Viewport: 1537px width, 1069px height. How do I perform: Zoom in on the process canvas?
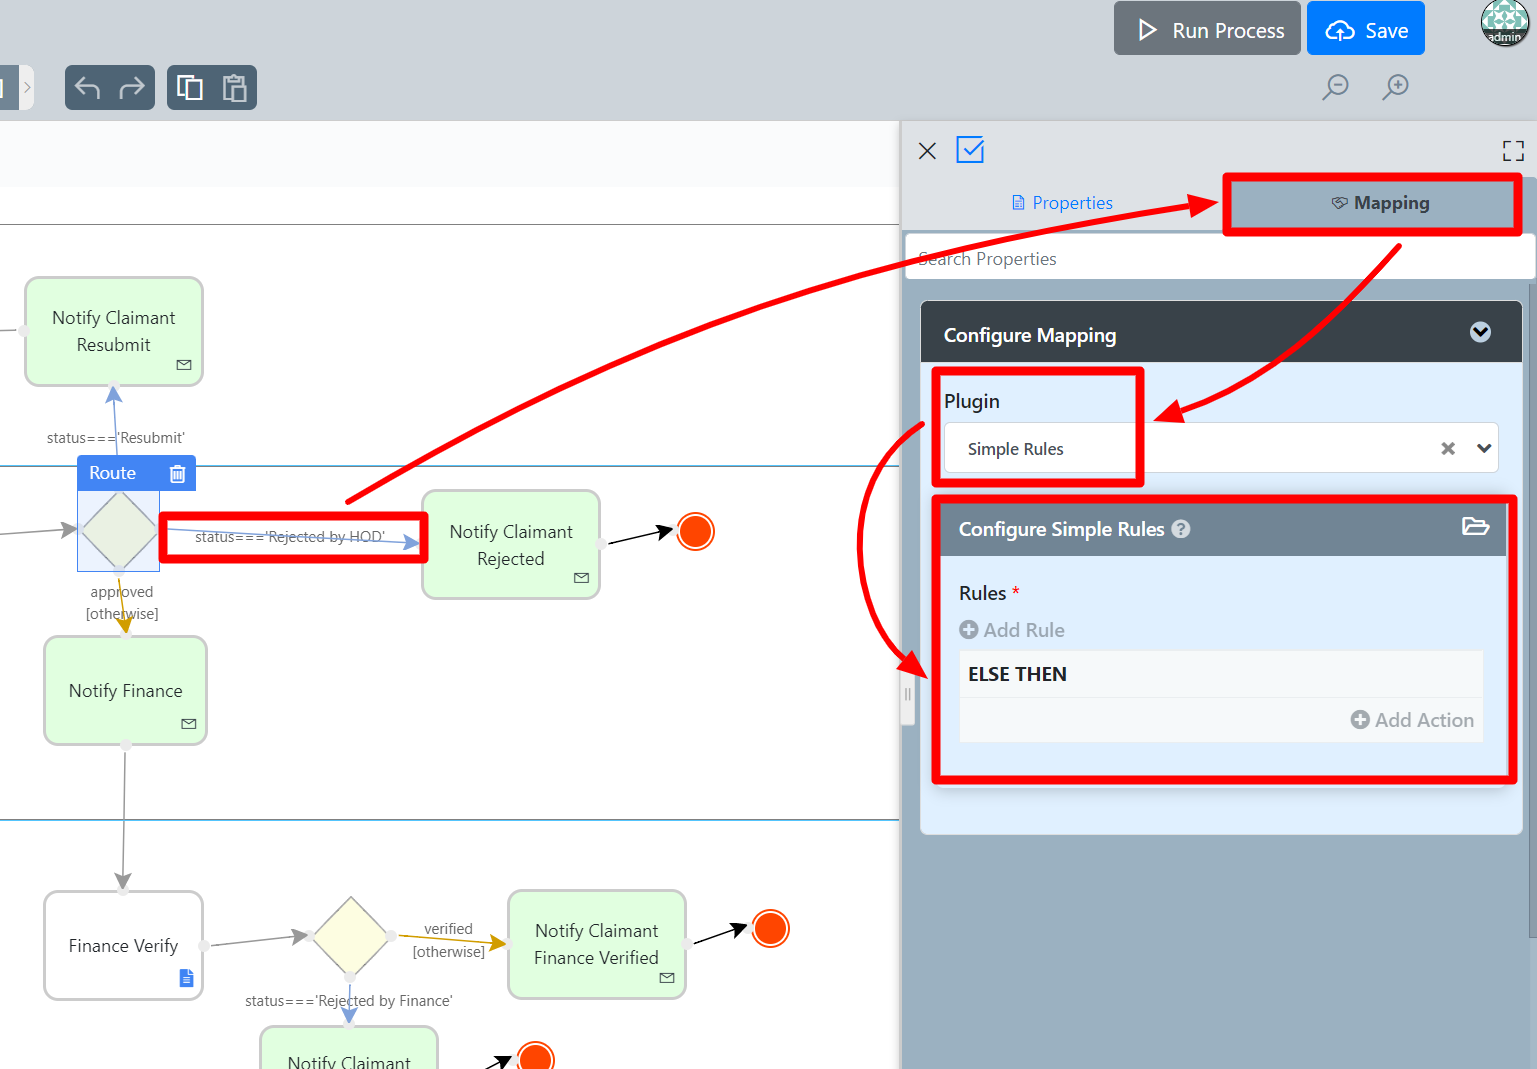1395,88
